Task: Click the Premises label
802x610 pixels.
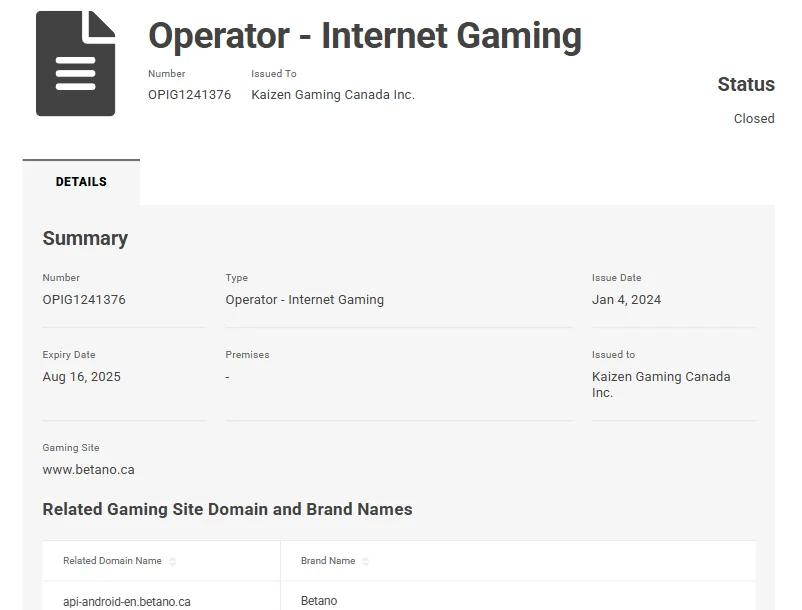Action: tap(247, 355)
